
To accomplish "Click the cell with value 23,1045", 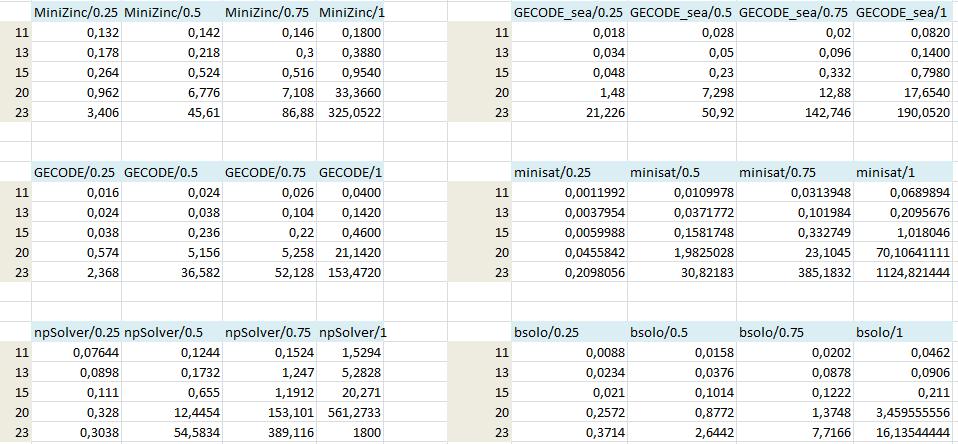I will coord(795,253).
